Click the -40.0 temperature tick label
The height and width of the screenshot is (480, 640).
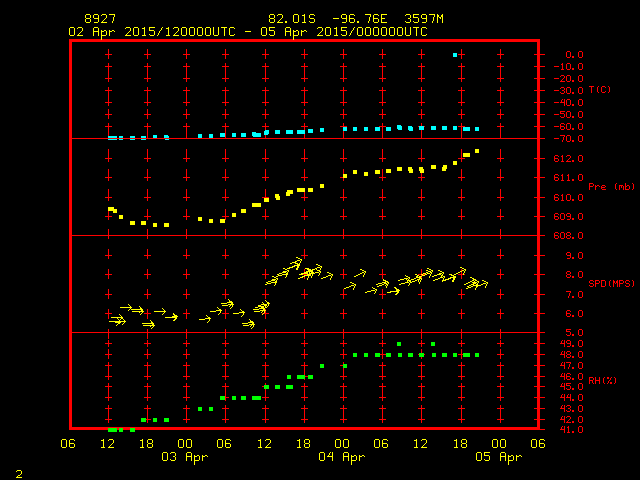[x=569, y=102]
